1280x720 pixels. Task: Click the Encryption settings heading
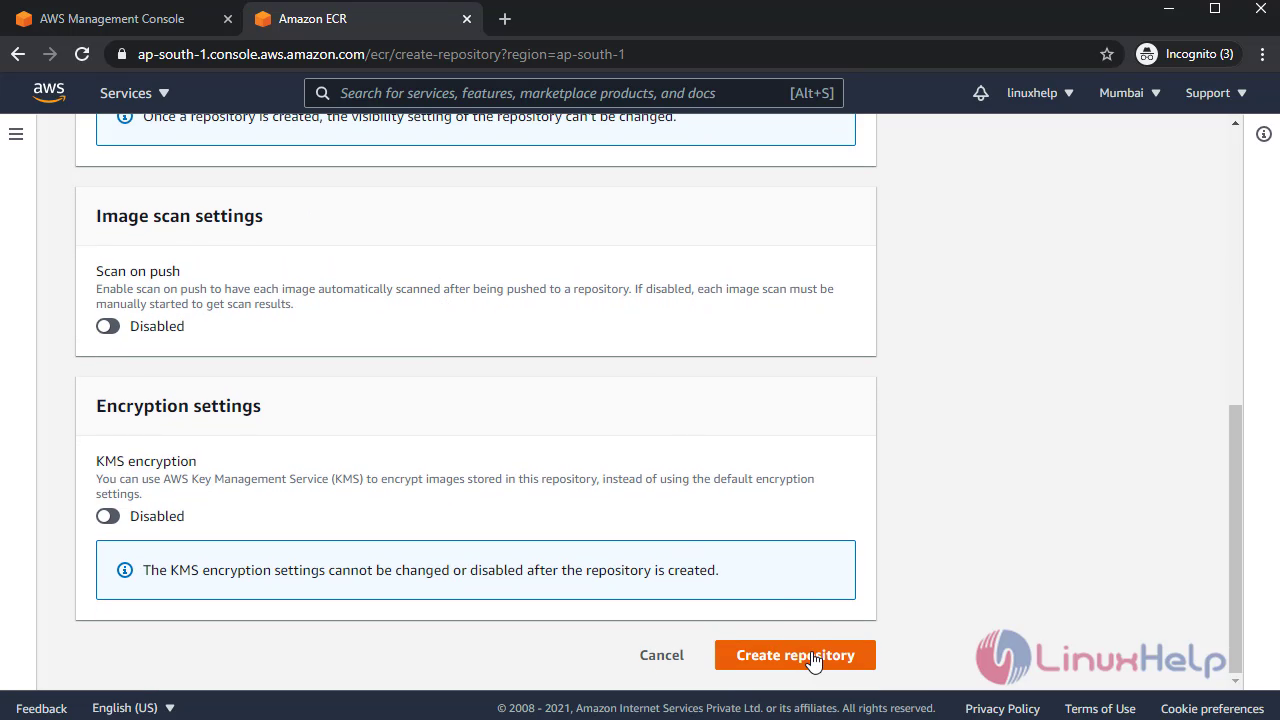coord(178,406)
